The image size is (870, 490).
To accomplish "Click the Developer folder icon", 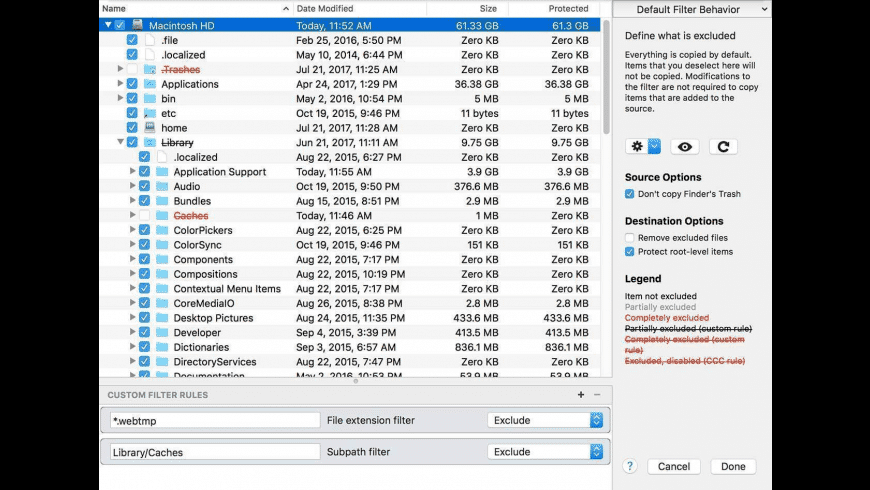I will [162, 332].
